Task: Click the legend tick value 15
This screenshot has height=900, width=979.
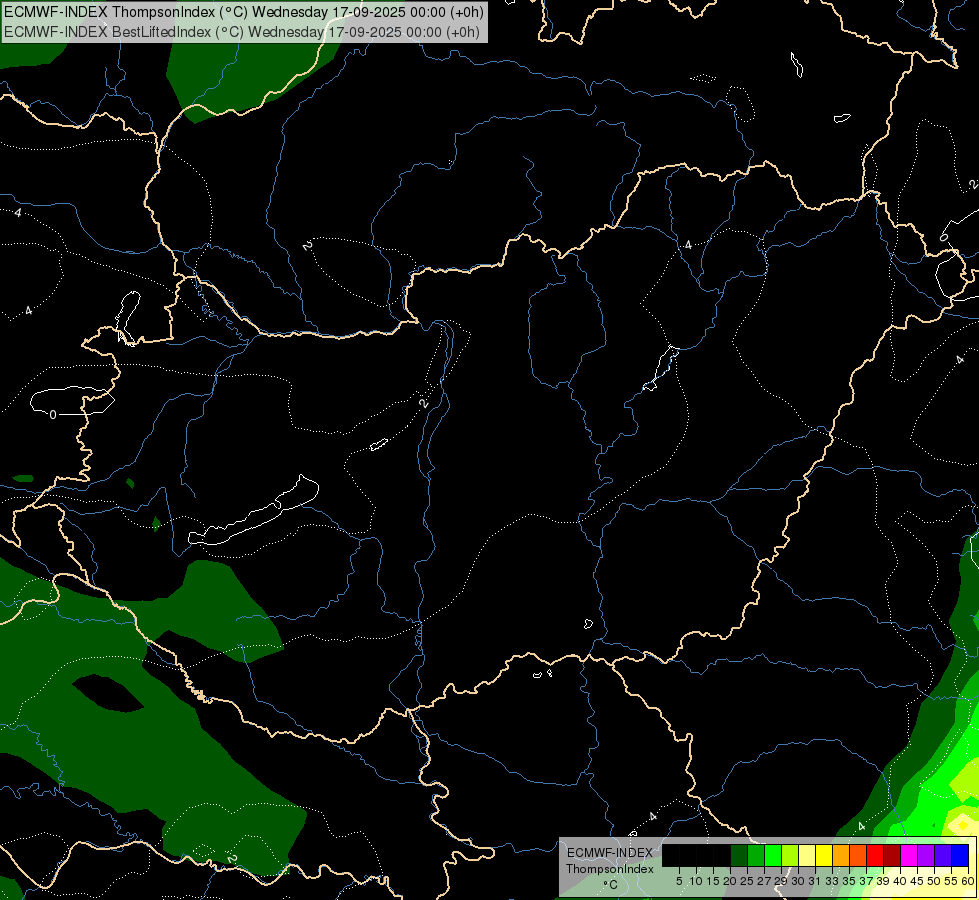Action: click(x=713, y=881)
